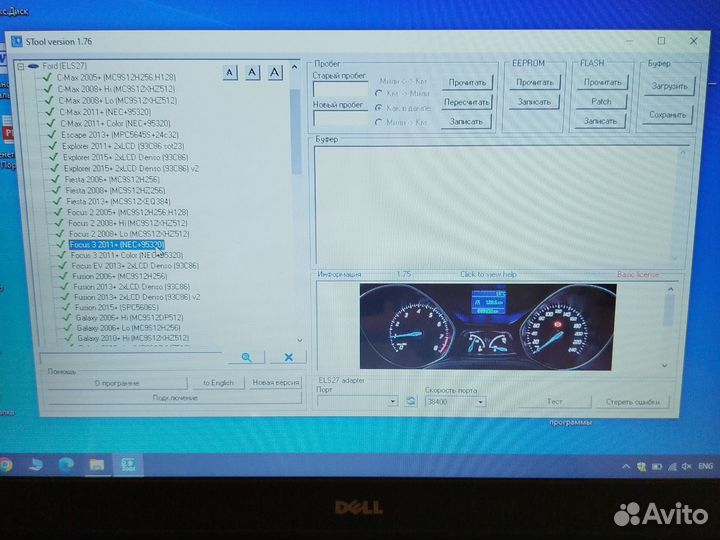
Task: Click the info panel scroll-down arrow
Action: point(664,366)
